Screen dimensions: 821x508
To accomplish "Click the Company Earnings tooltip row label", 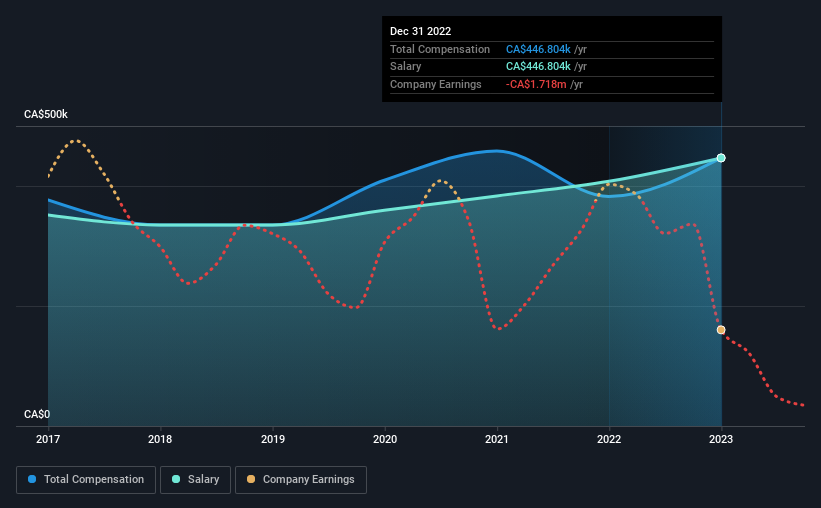I will 436,84.
